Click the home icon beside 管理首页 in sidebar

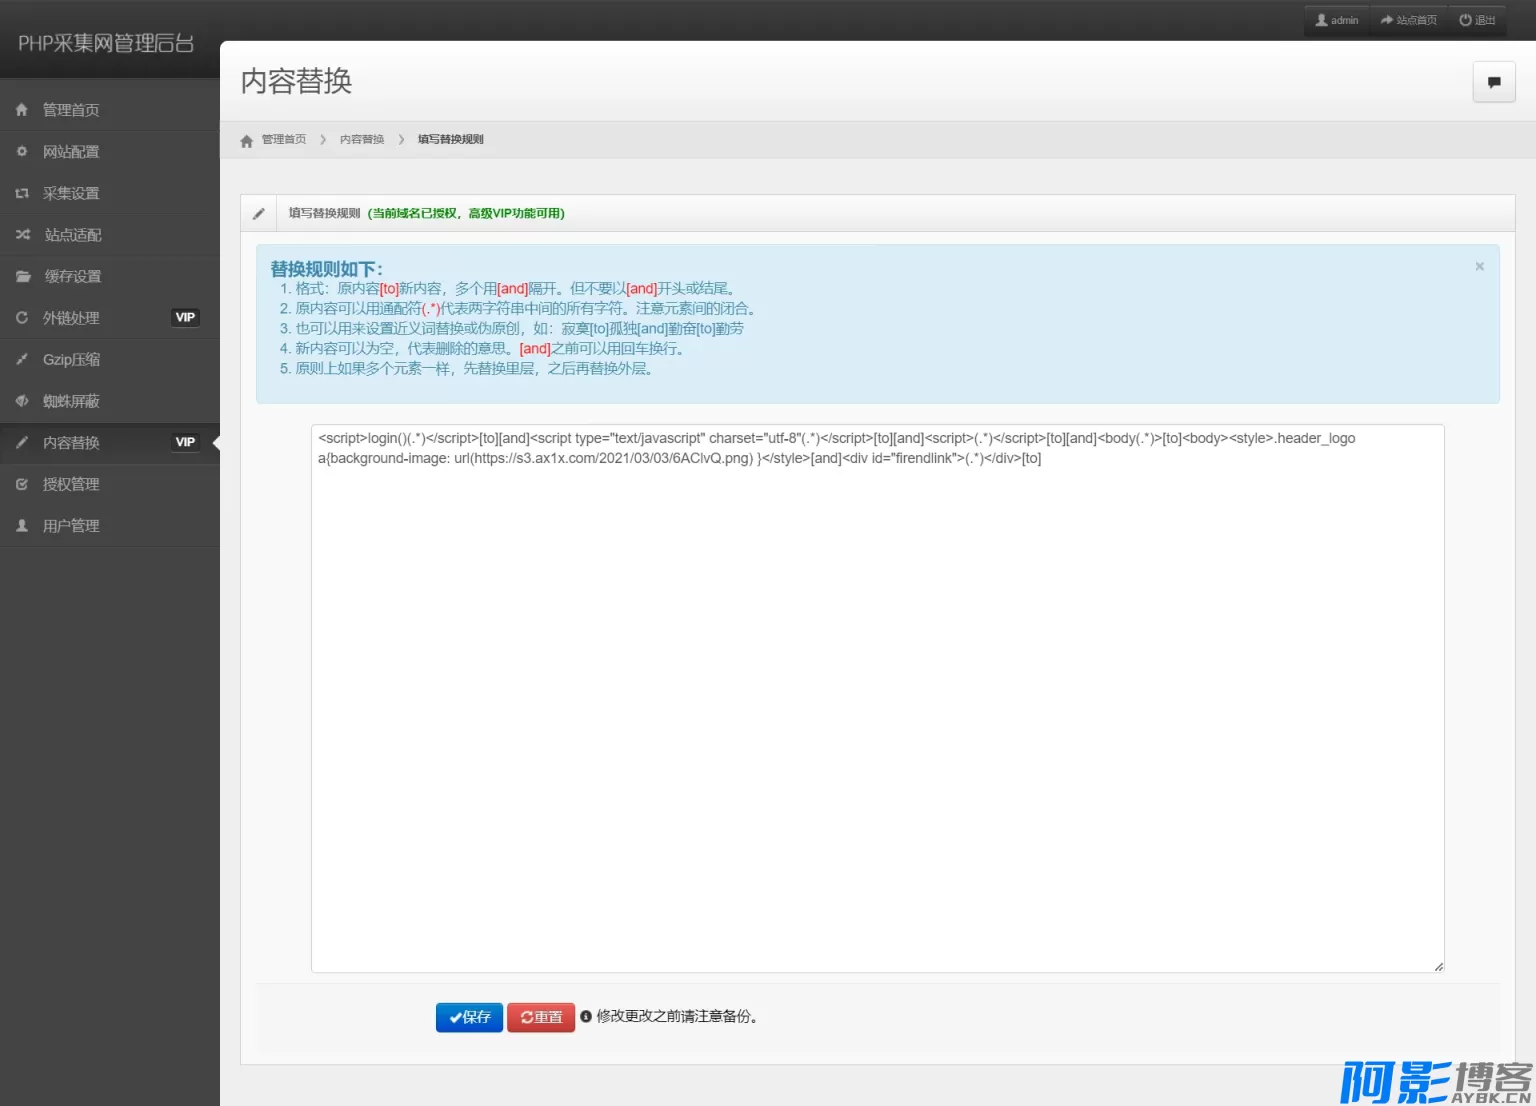(x=22, y=110)
